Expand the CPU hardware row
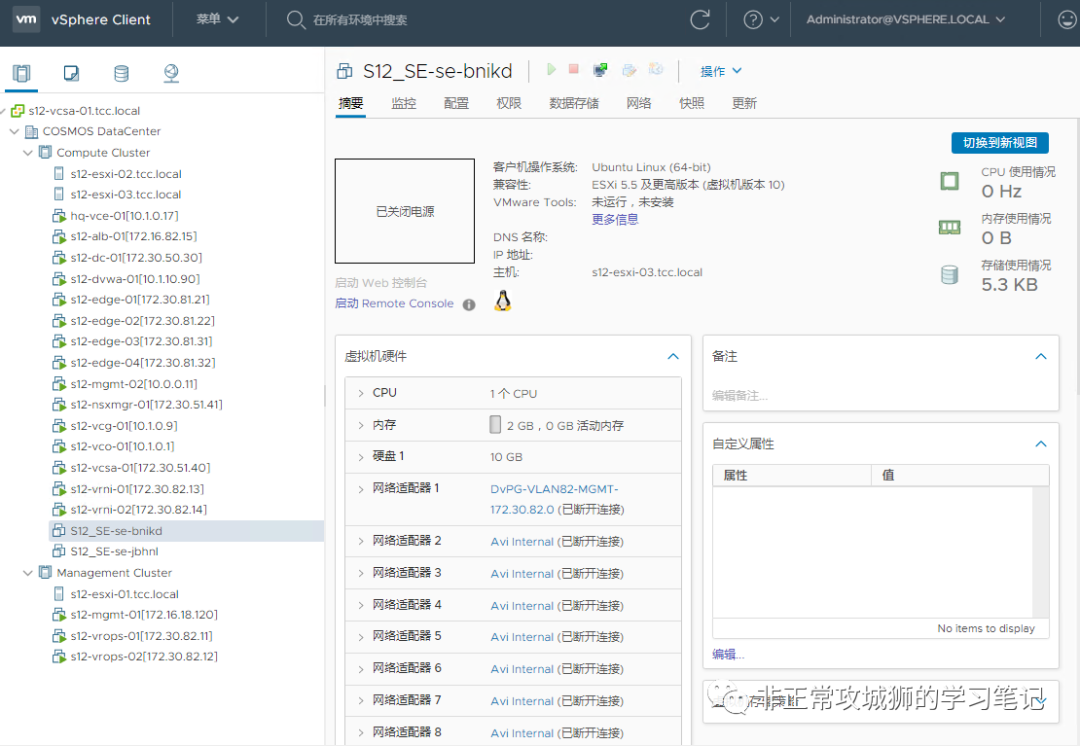 tap(360, 393)
